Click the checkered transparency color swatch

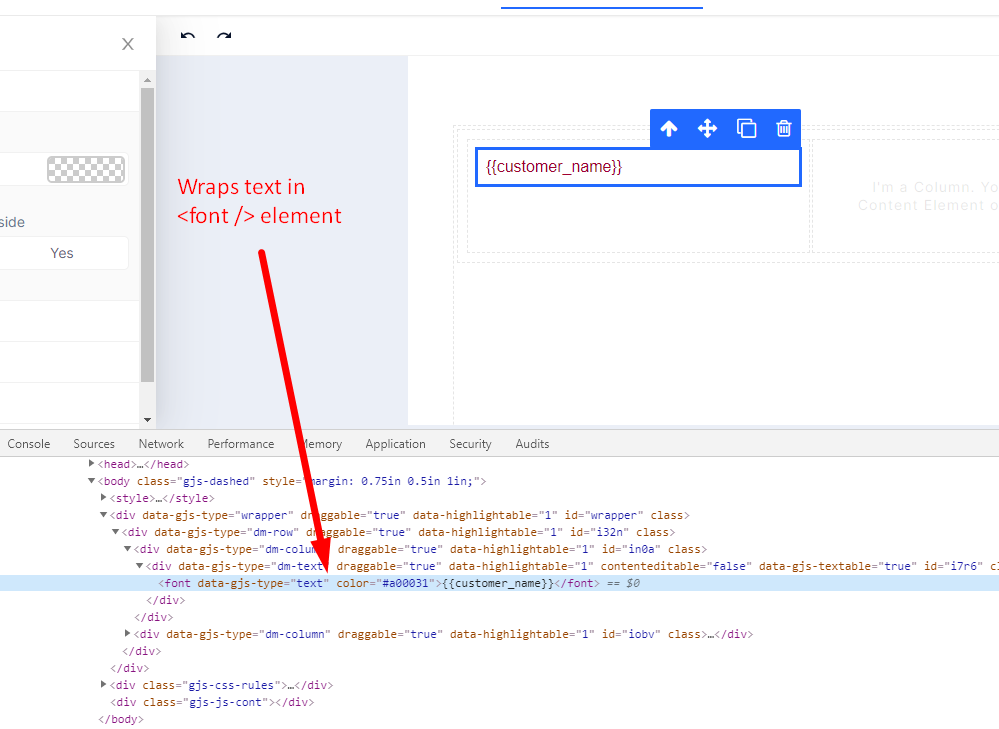85,169
